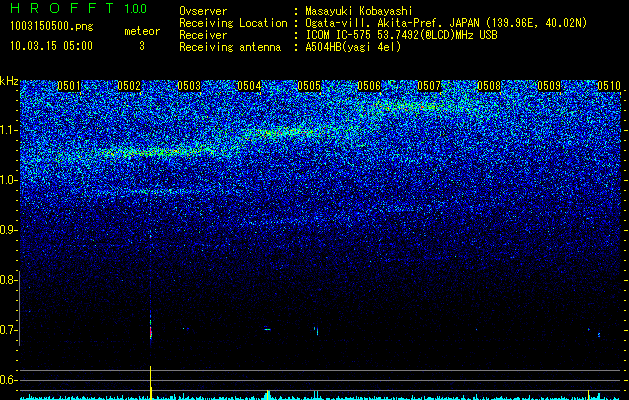Click the 'Ovserver' field label
The image size is (629, 400).
pos(203,11)
